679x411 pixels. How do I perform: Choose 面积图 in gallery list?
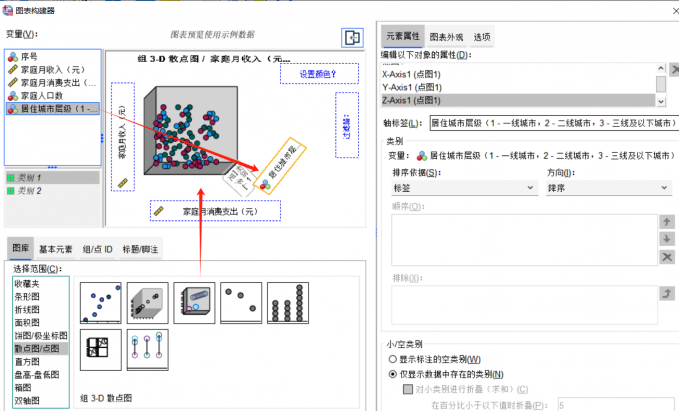pyautogui.click(x=41, y=323)
